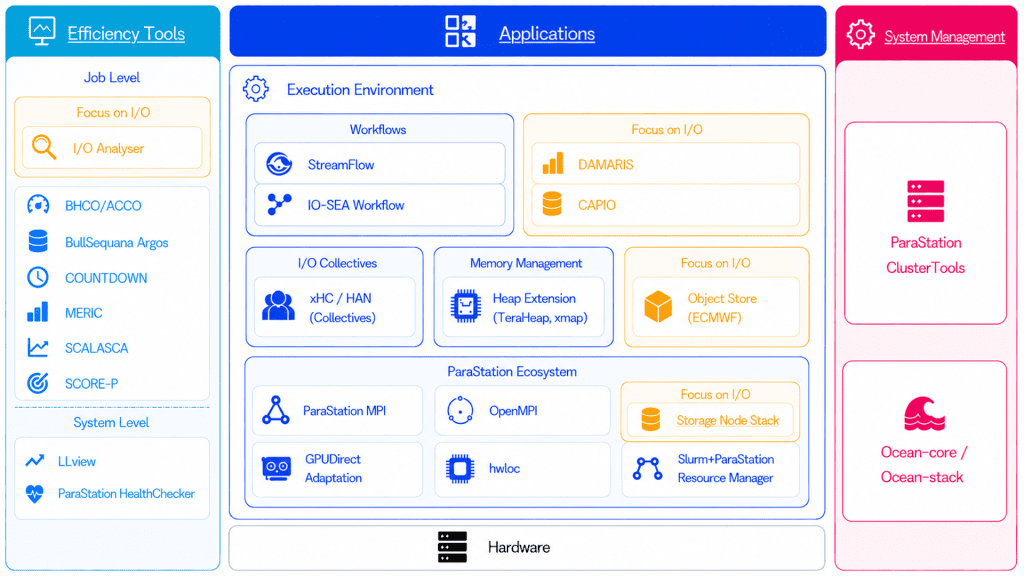Open the Efficiency Tools header link

(126, 33)
